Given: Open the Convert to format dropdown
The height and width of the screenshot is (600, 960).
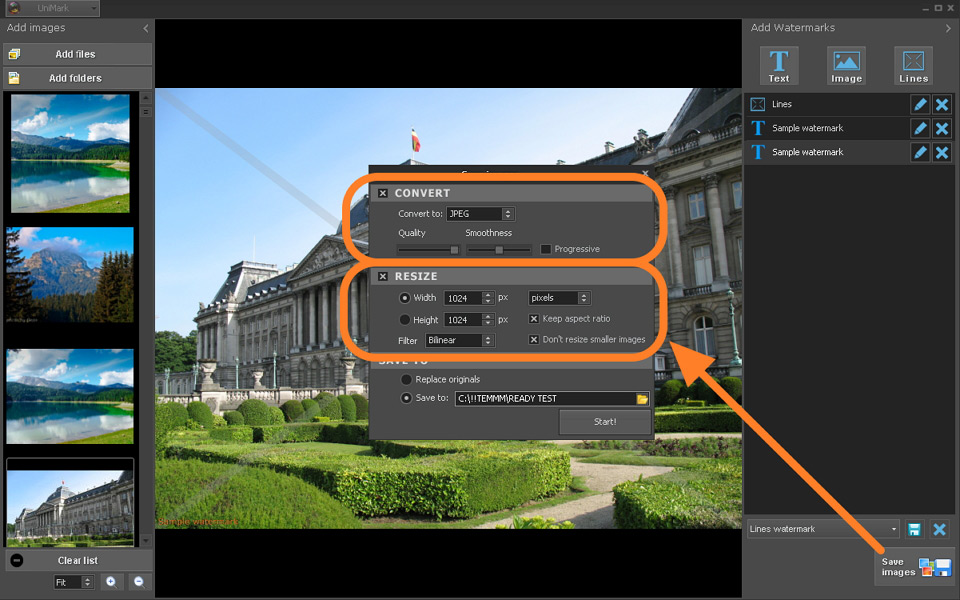Looking at the screenshot, I should tap(480, 214).
